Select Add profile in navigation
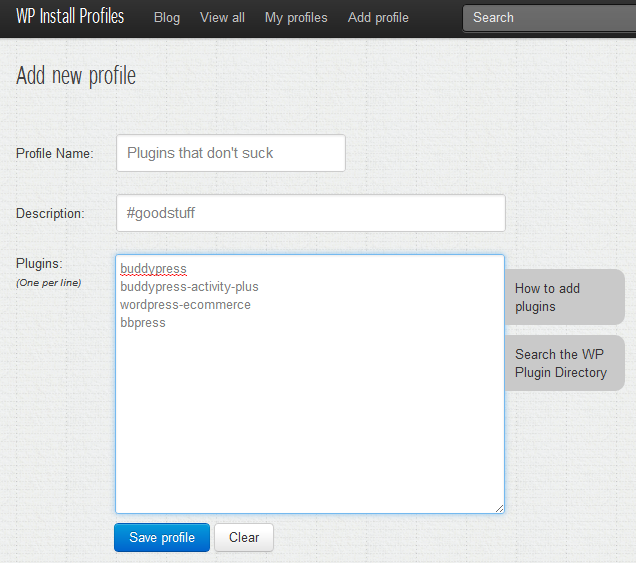This screenshot has width=636, height=563. tap(378, 17)
